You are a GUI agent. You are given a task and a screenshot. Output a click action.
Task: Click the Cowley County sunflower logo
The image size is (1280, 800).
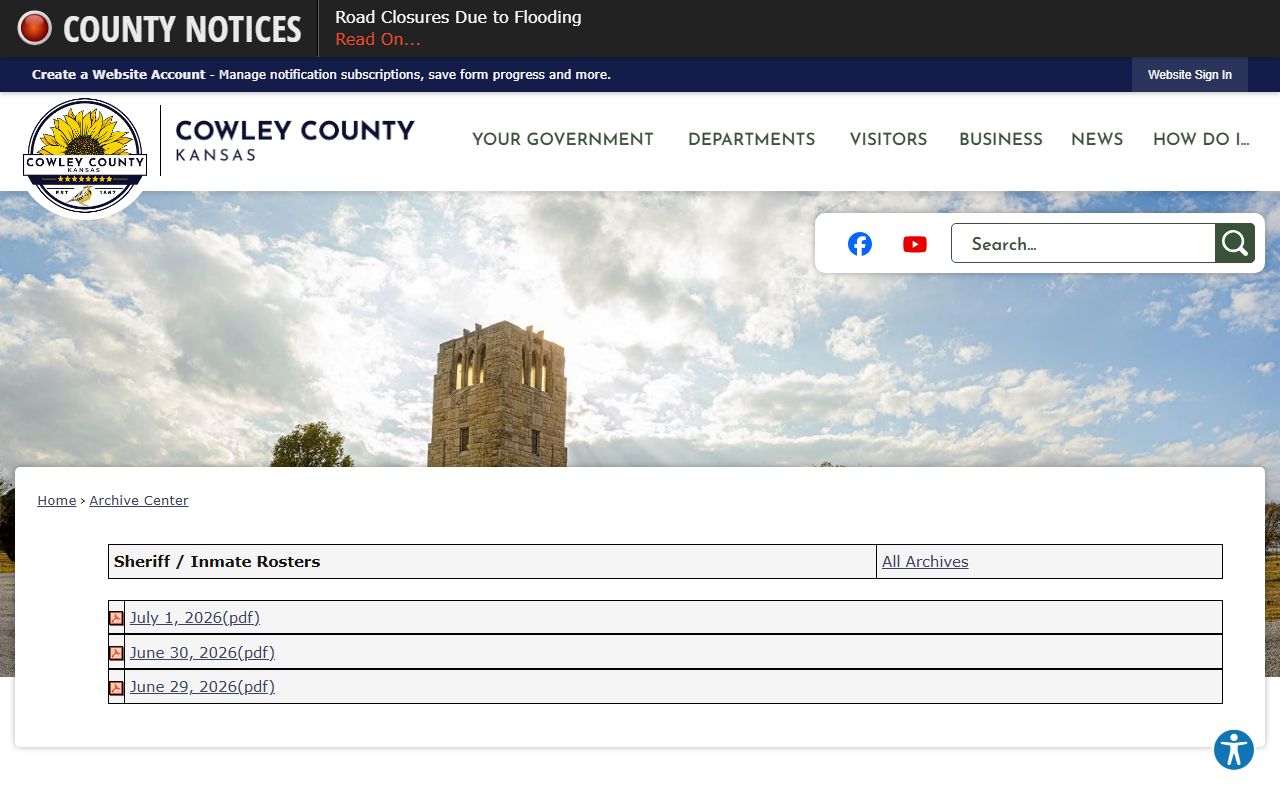pyautogui.click(x=85, y=155)
